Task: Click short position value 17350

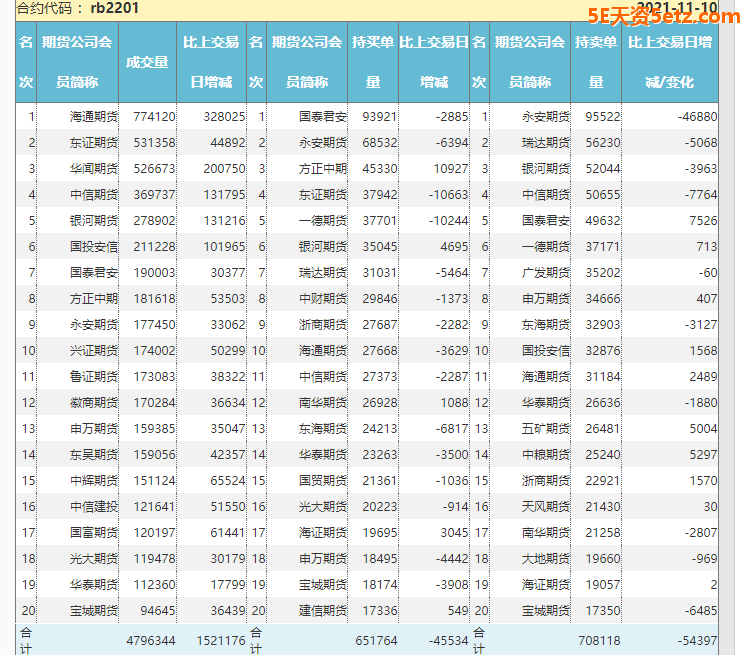Action: [602, 611]
